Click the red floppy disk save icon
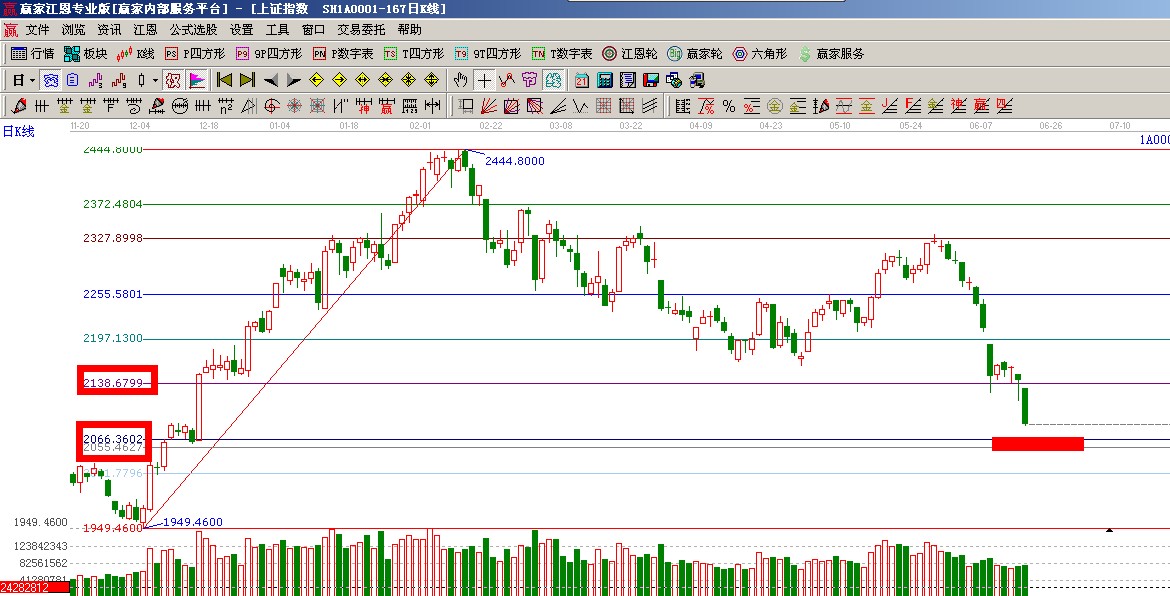This screenshot has height=596, width=1170. (x=651, y=80)
